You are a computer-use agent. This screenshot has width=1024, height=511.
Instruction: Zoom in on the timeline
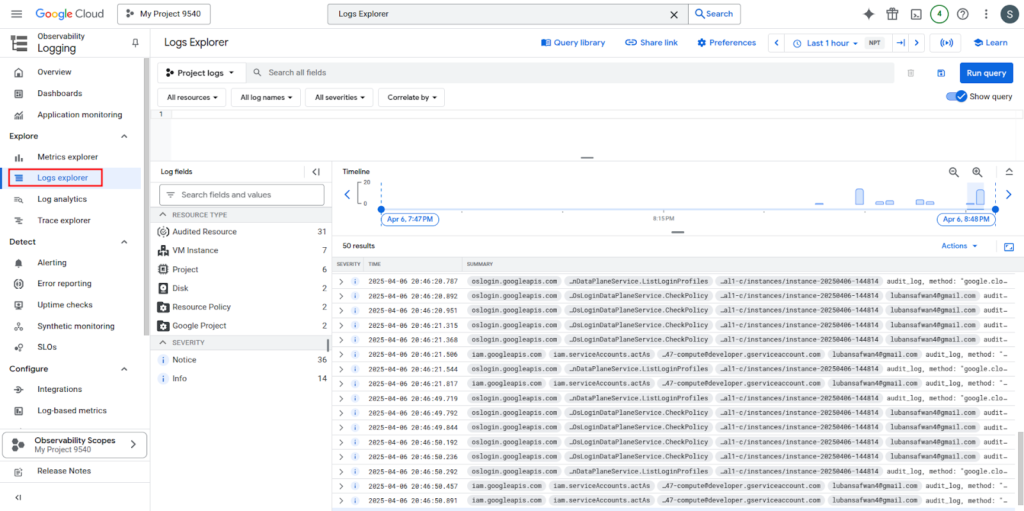[x=977, y=172]
